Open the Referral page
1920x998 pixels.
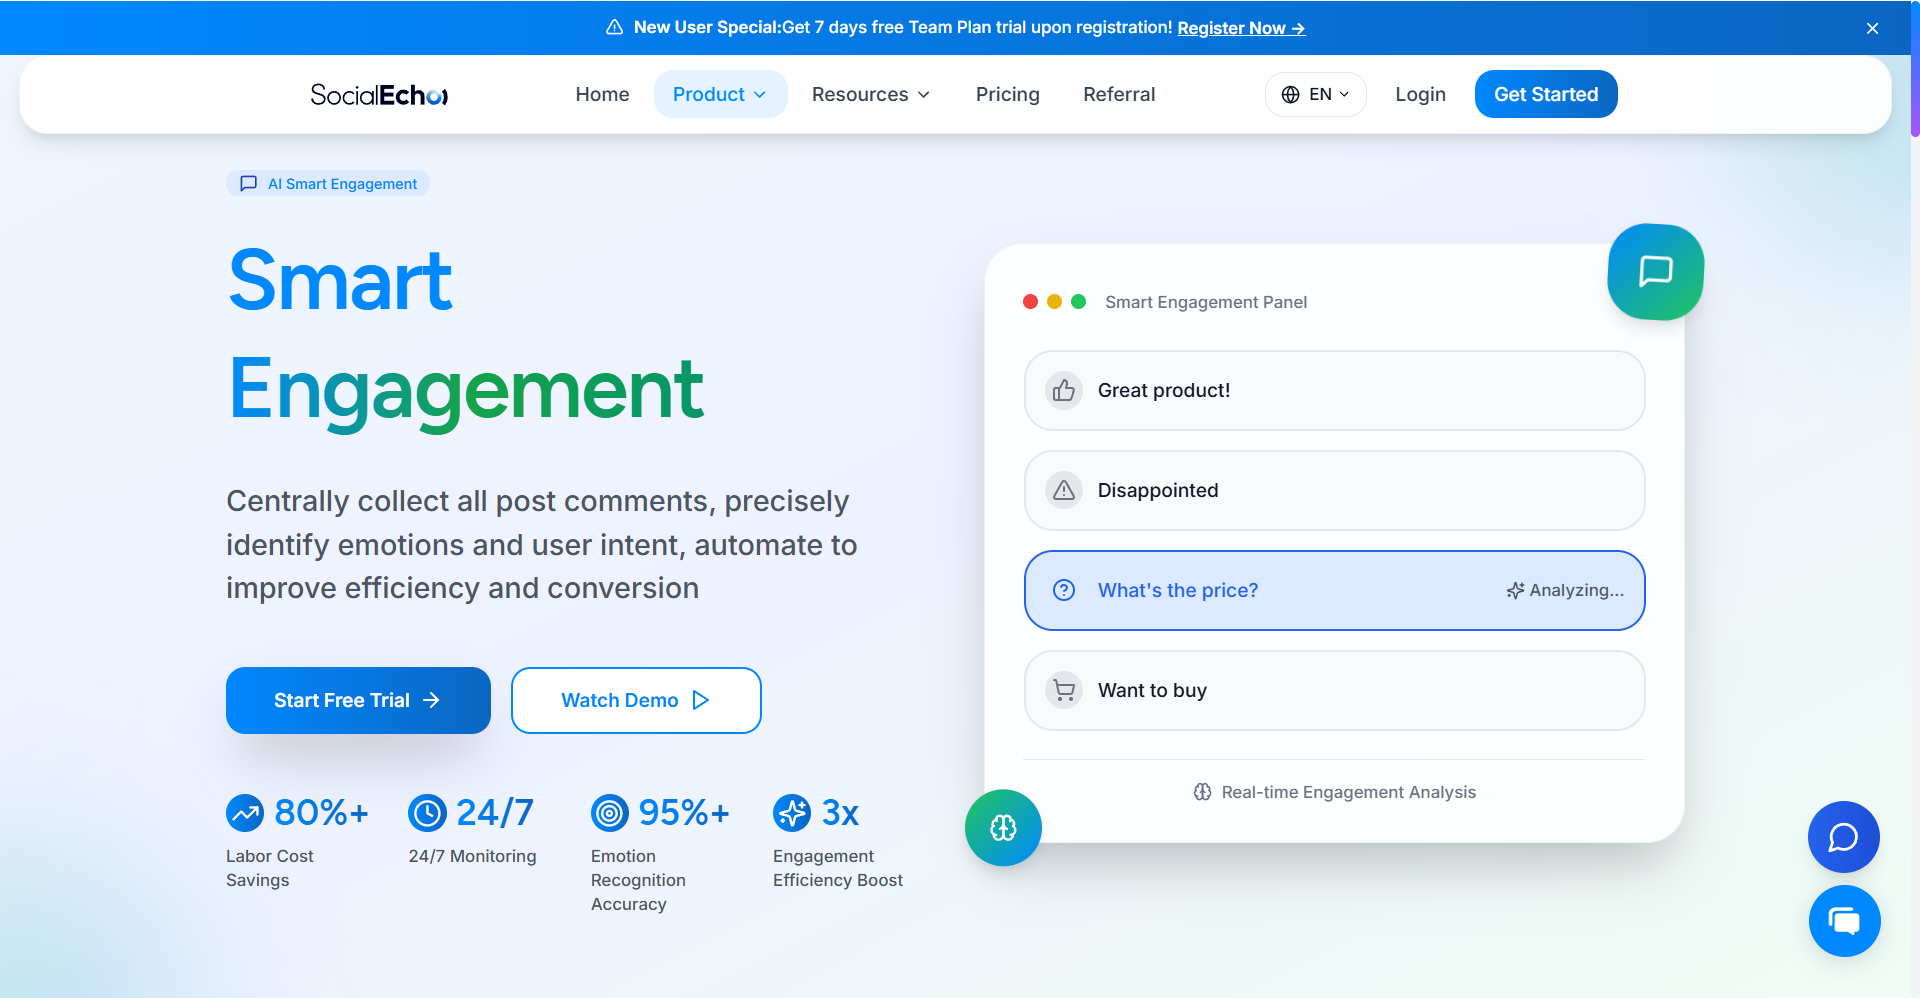pyautogui.click(x=1119, y=94)
